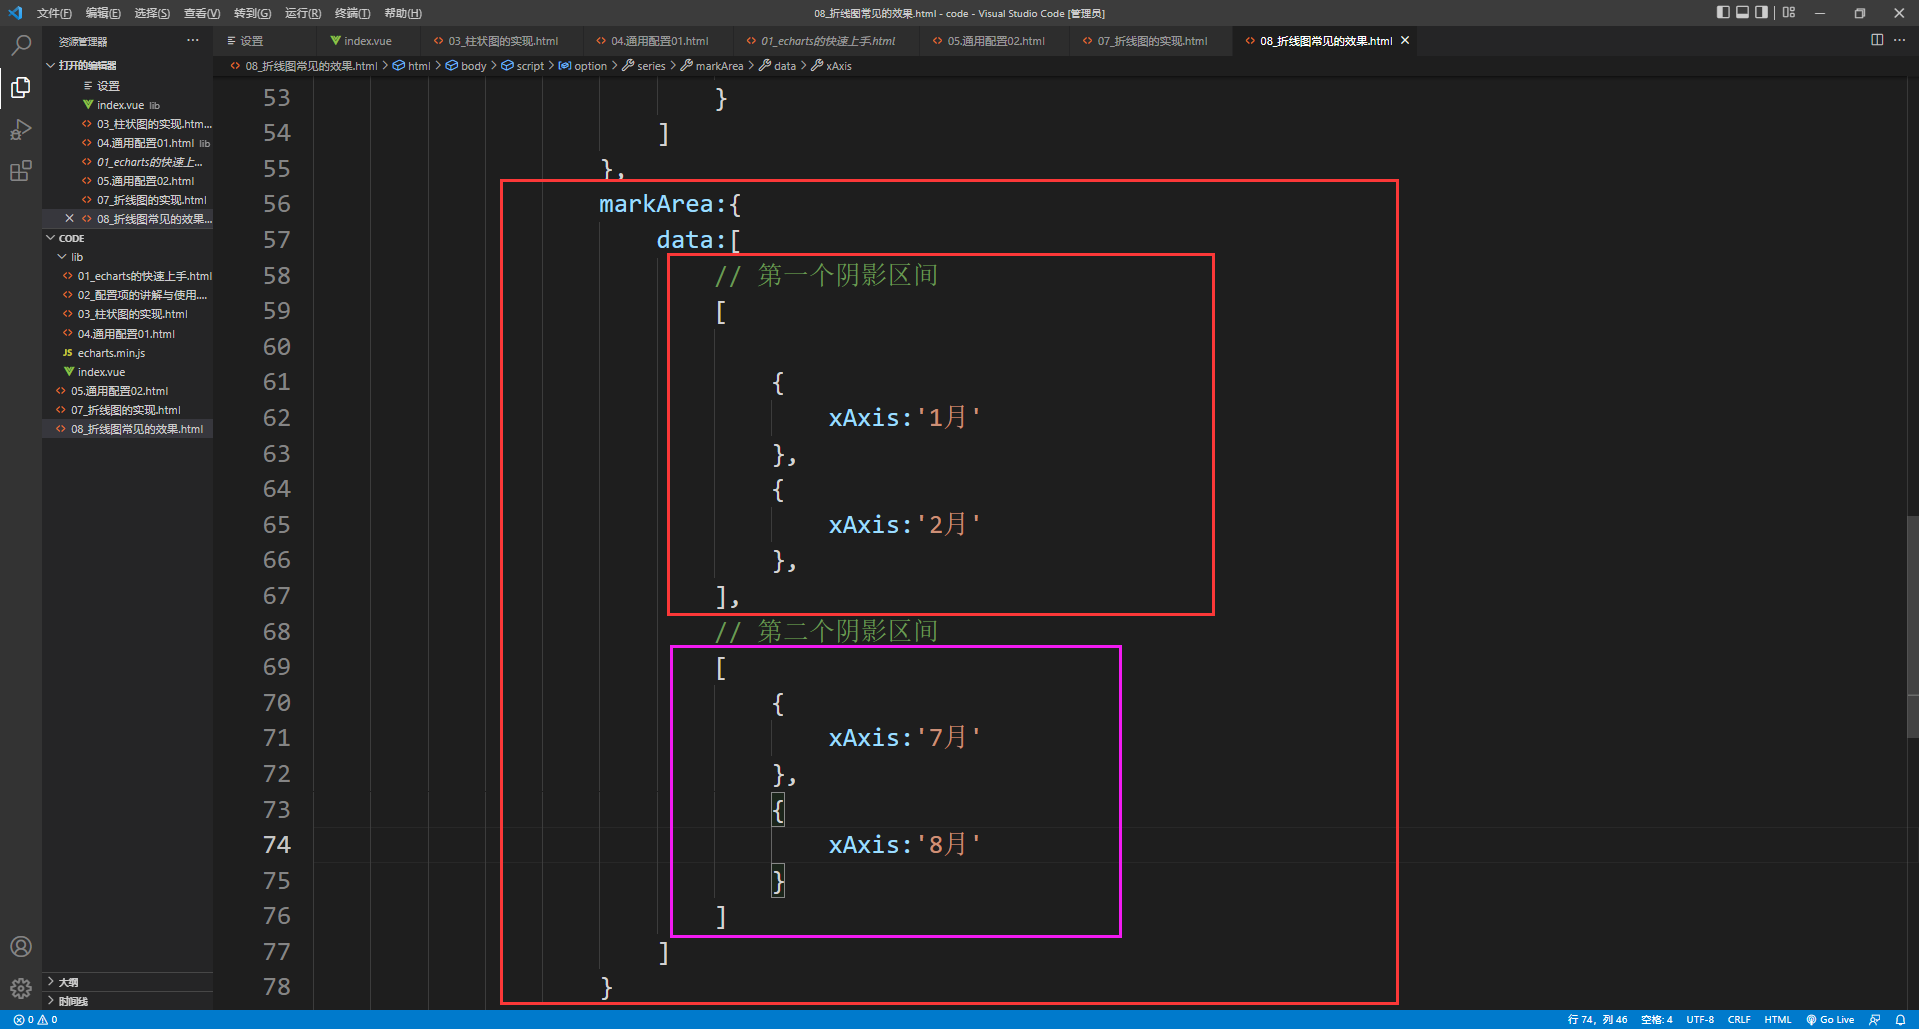Open the Extensions view icon
This screenshot has width=1919, height=1029.
[x=21, y=171]
